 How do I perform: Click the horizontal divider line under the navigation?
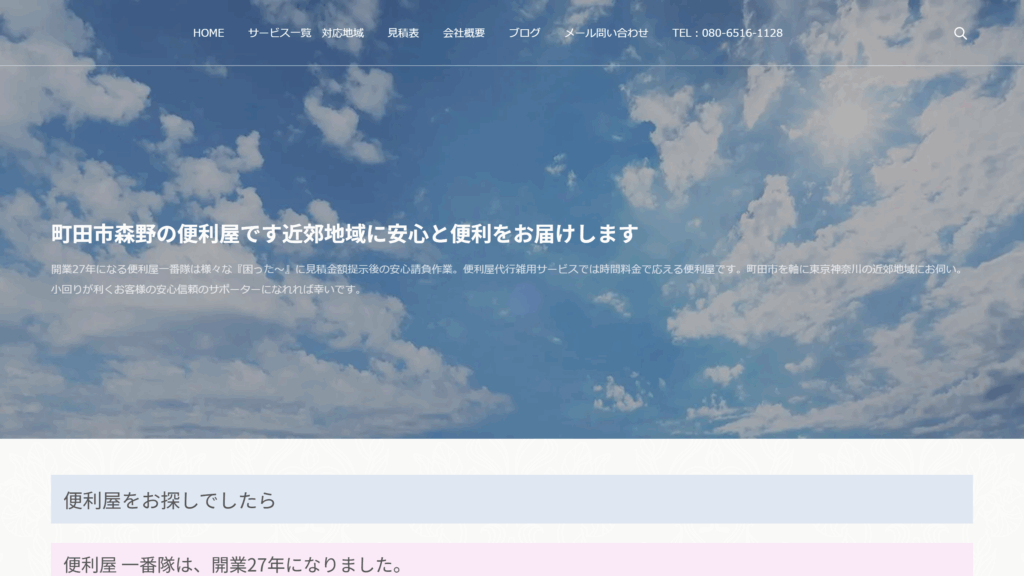[x=511, y=66]
